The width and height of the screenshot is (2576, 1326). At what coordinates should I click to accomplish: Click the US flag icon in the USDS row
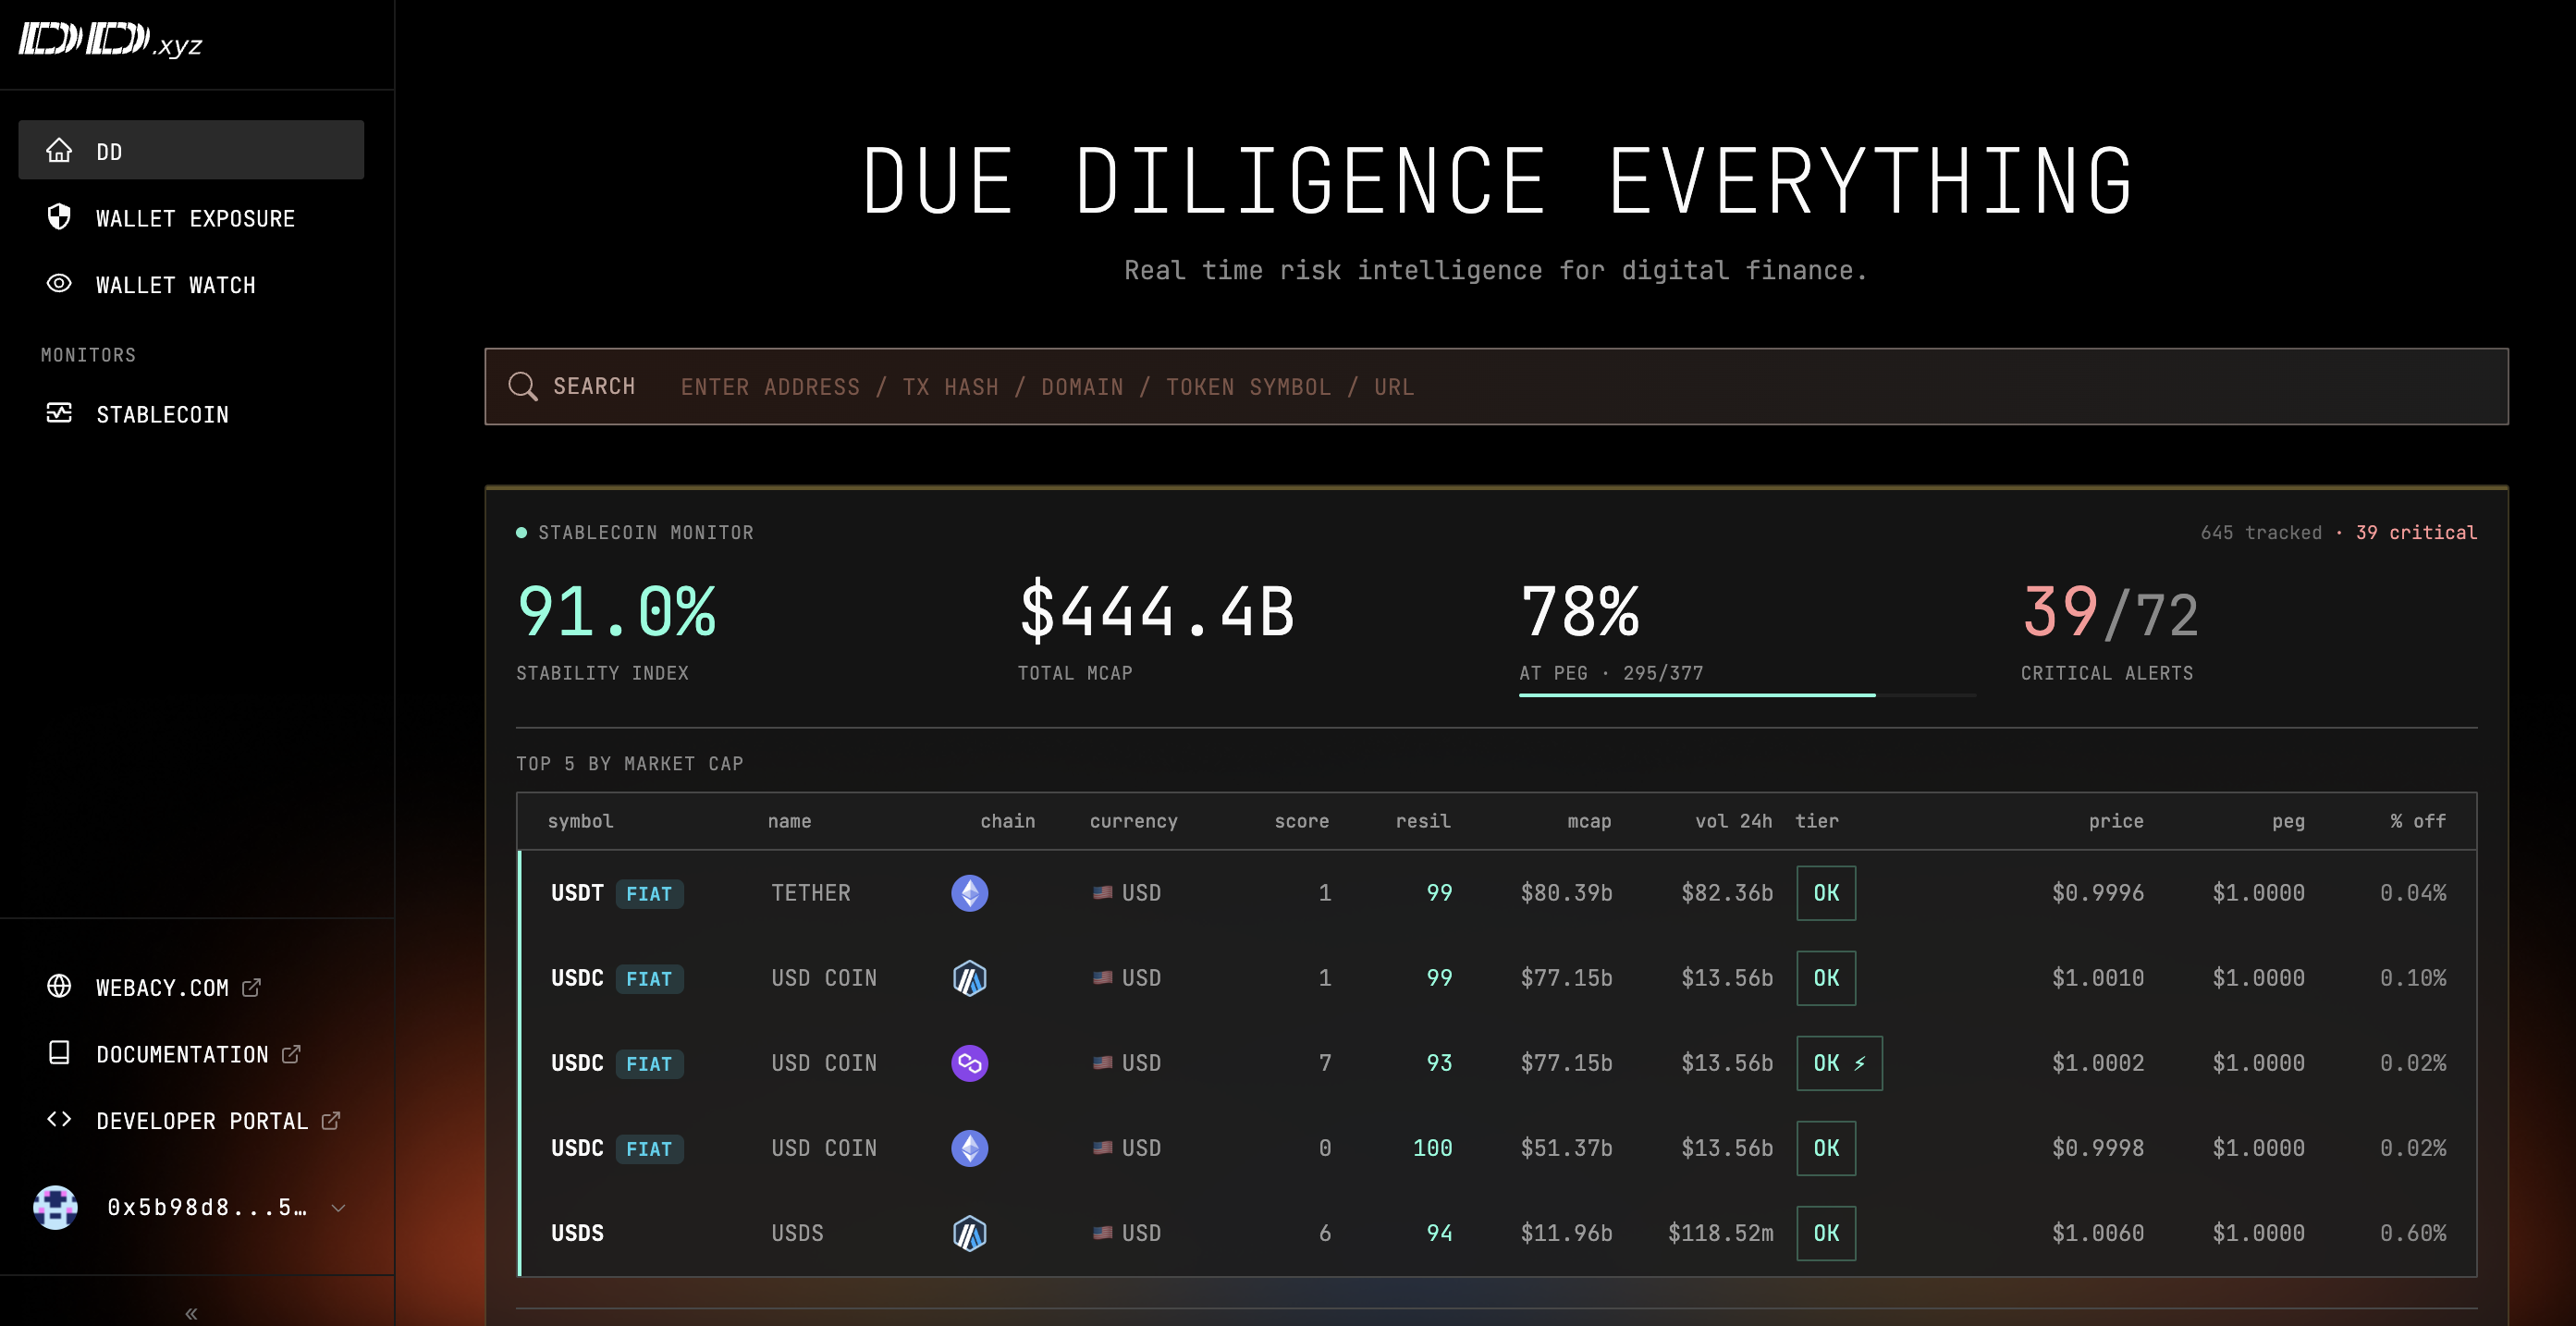(x=1102, y=1232)
